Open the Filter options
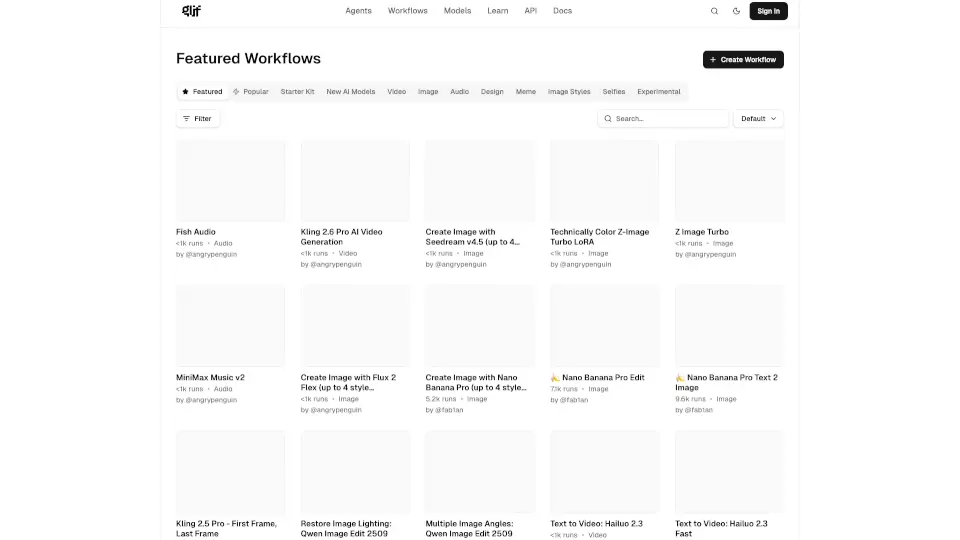 (197, 118)
